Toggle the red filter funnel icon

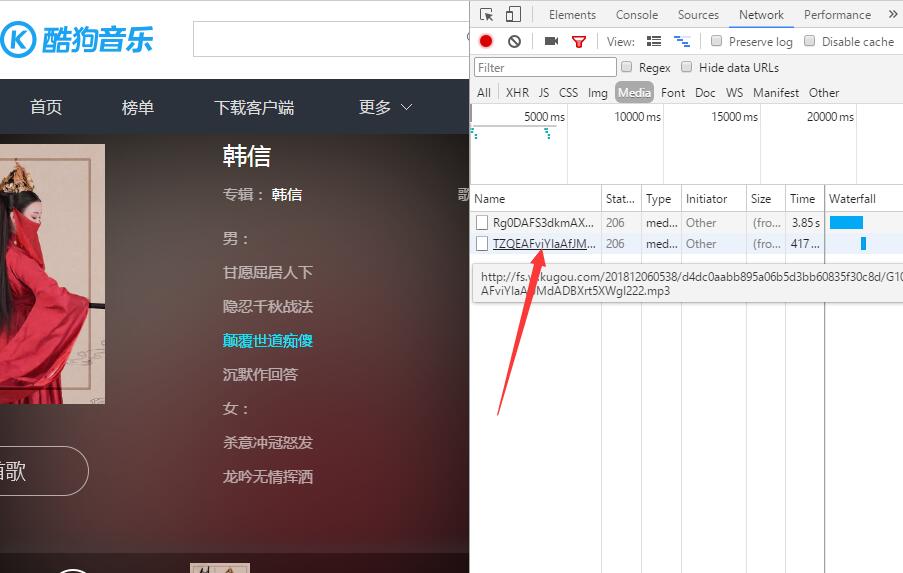(x=579, y=41)
